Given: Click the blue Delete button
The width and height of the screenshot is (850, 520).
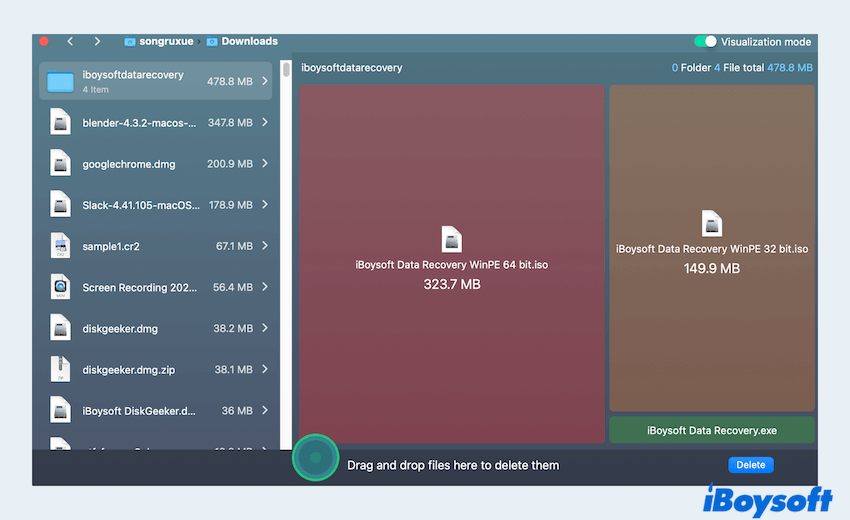Looking at the screenshot, I should (751, 465).
